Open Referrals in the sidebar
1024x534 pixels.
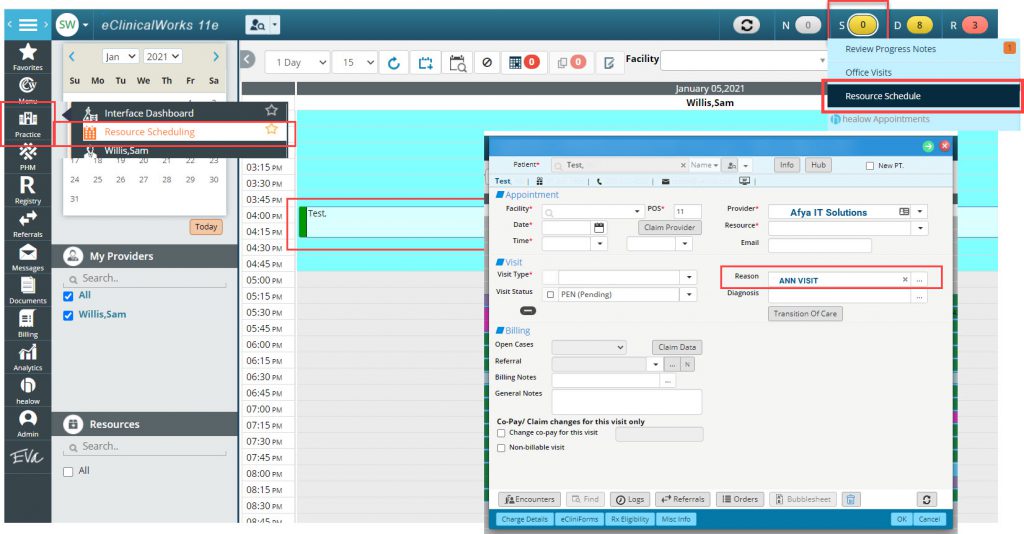click(27, 225)
